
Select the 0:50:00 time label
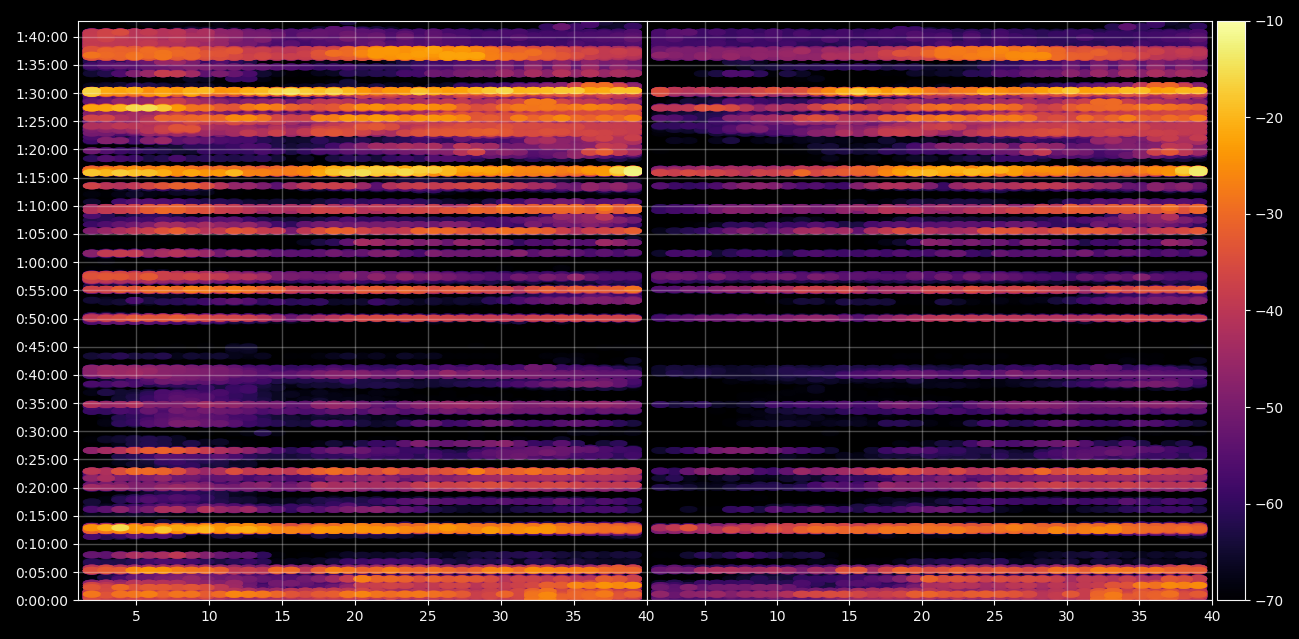[42, 319]
